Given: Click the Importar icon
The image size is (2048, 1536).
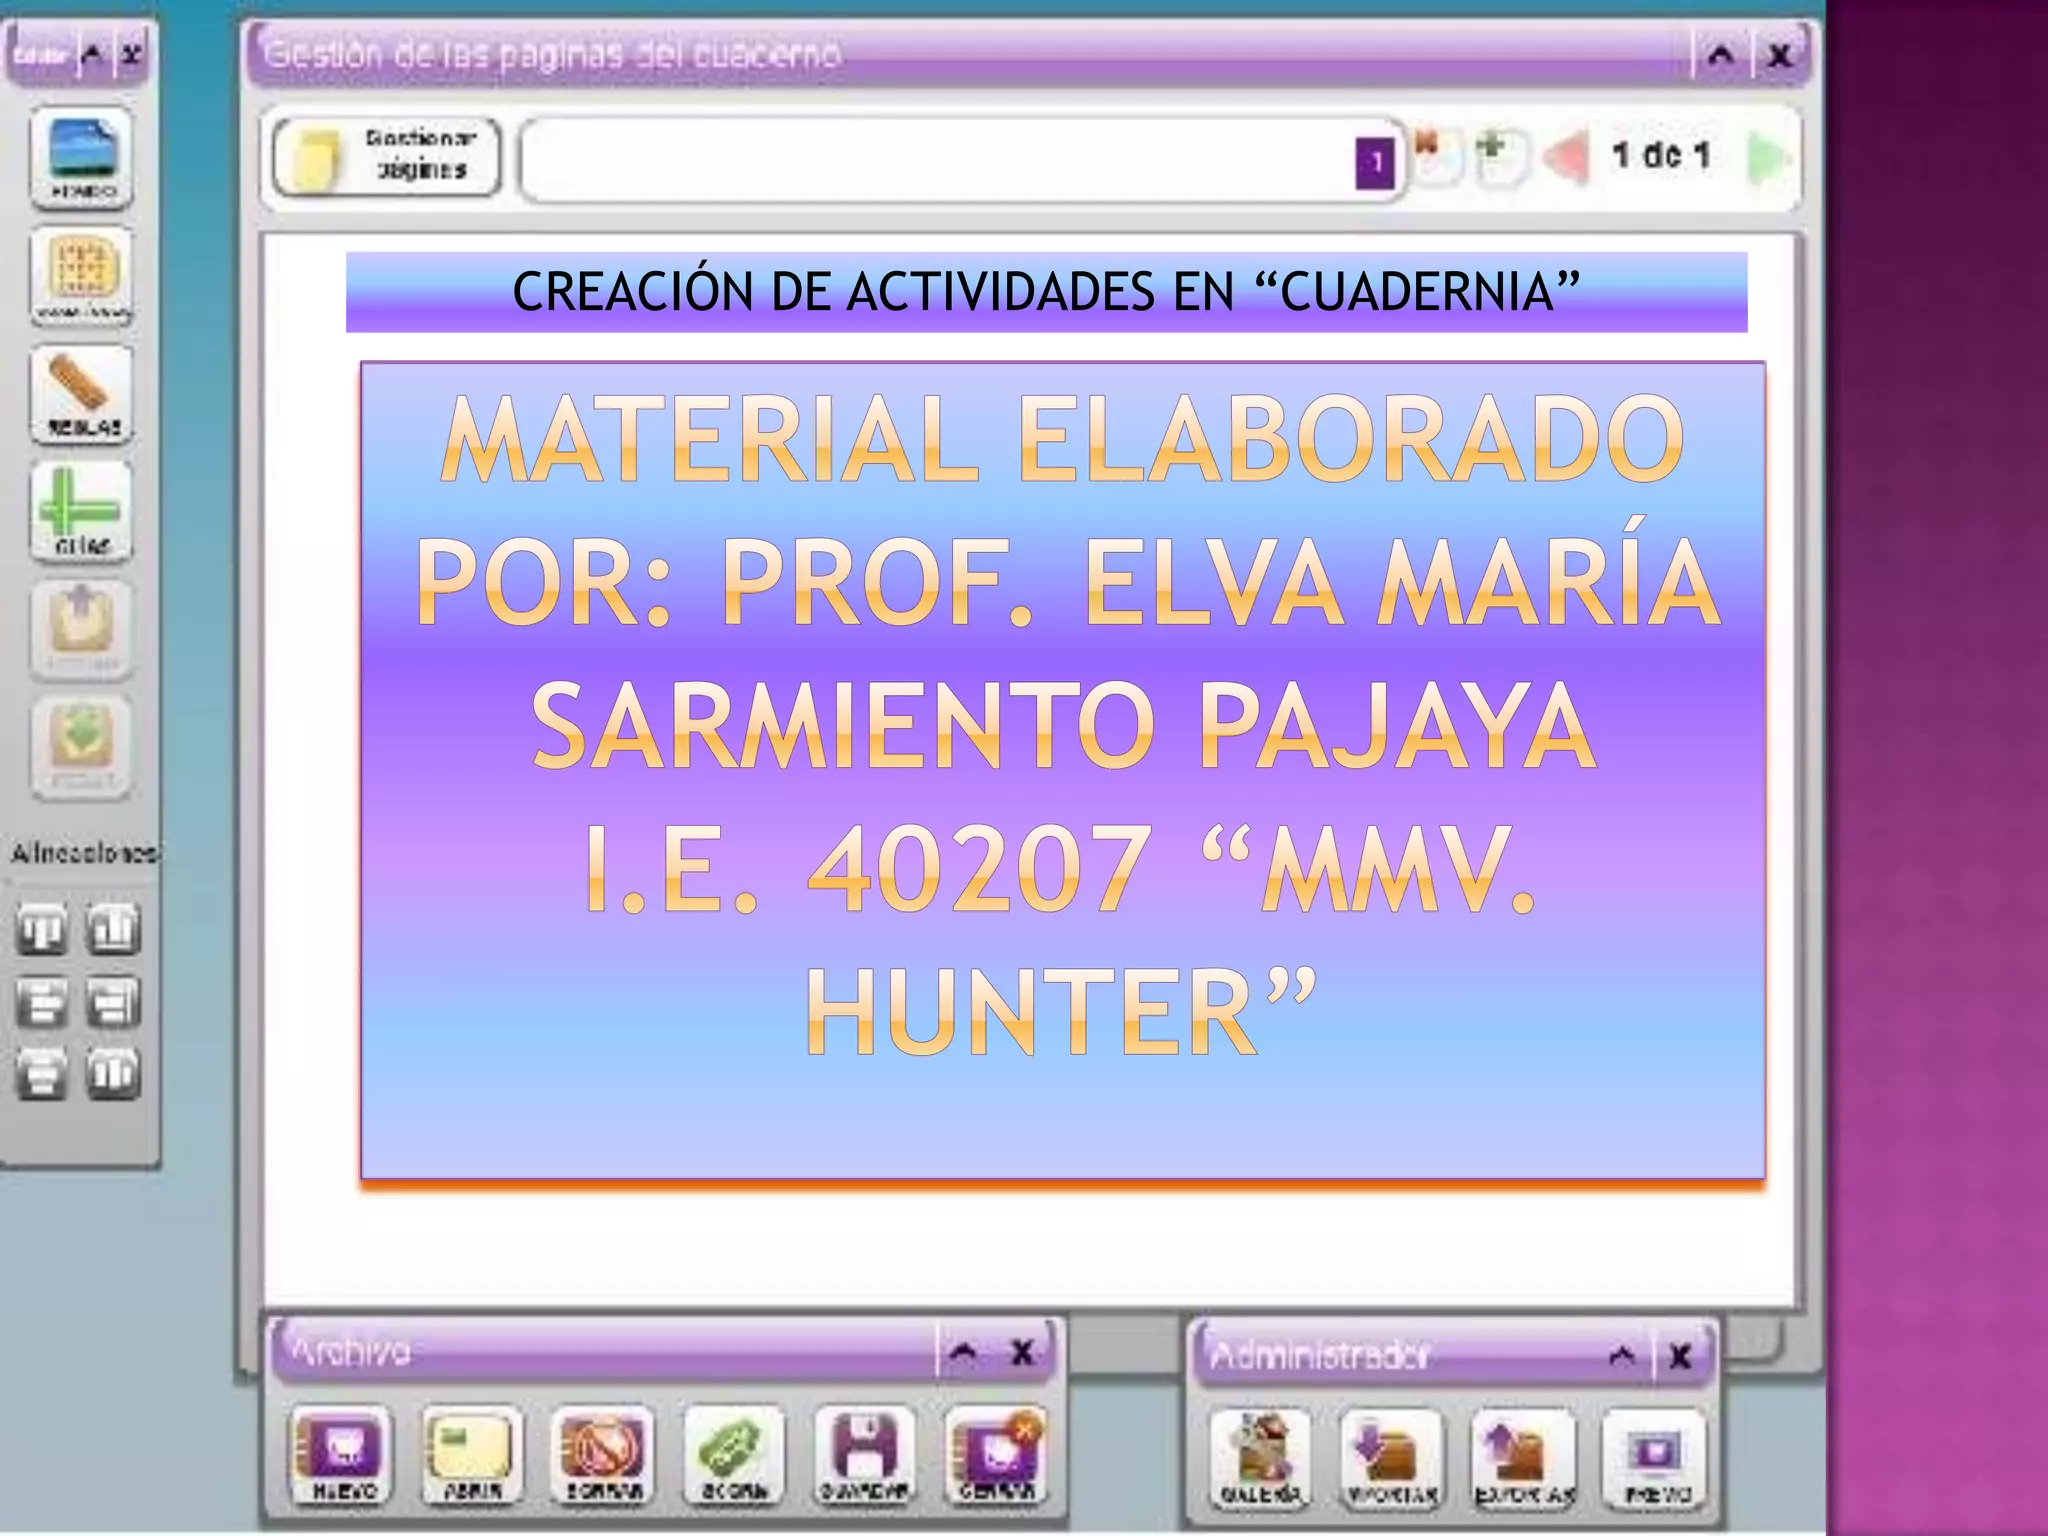Looking at the screenshot, I should click(1390, 1458).
